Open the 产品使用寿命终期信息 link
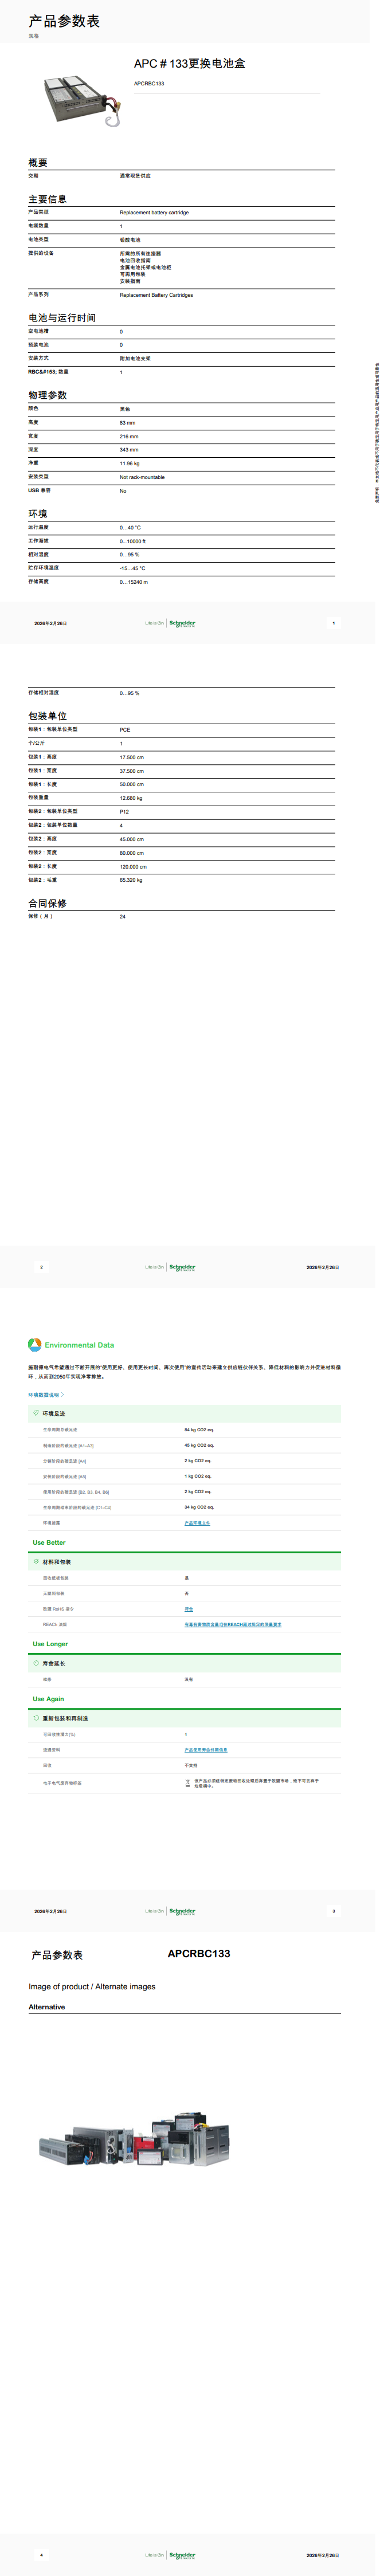384x2576 pixels. point(205,1750)
